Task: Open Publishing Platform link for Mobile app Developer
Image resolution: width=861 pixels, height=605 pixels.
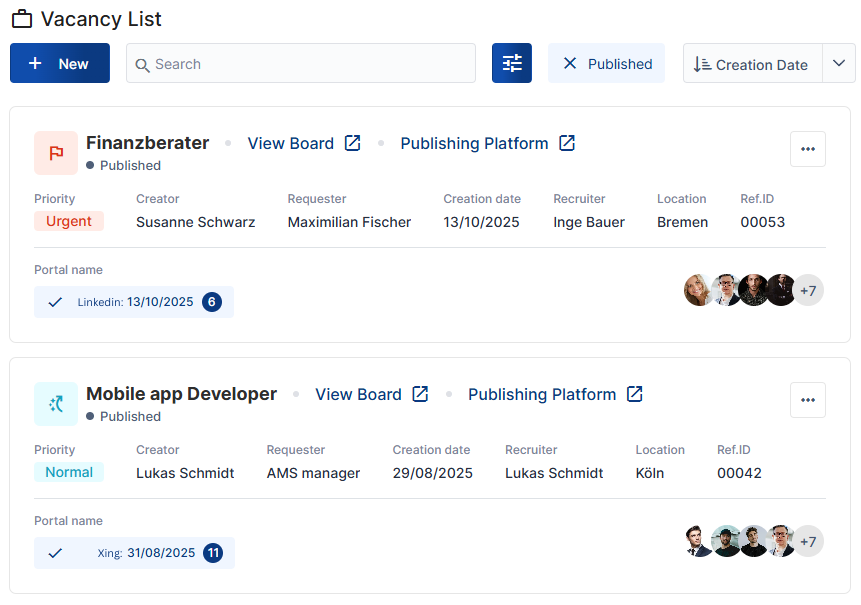Action: [x=541, y=394]
